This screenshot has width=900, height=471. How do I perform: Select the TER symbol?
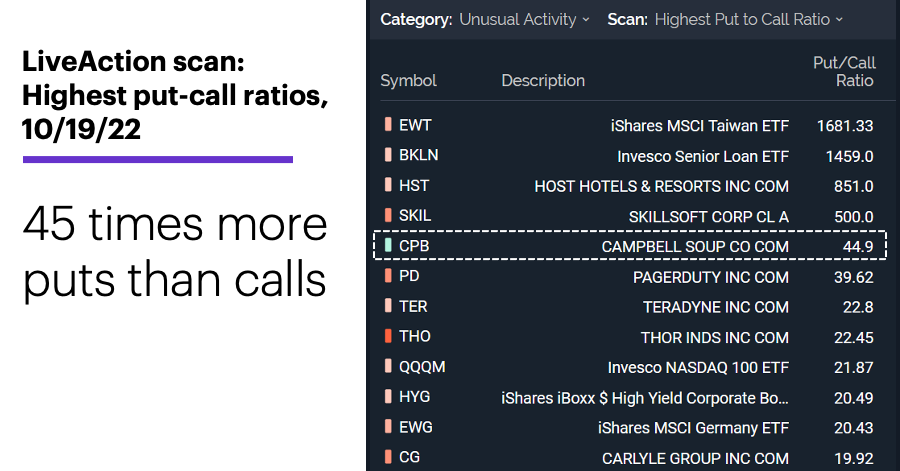[x=413, y=306]
